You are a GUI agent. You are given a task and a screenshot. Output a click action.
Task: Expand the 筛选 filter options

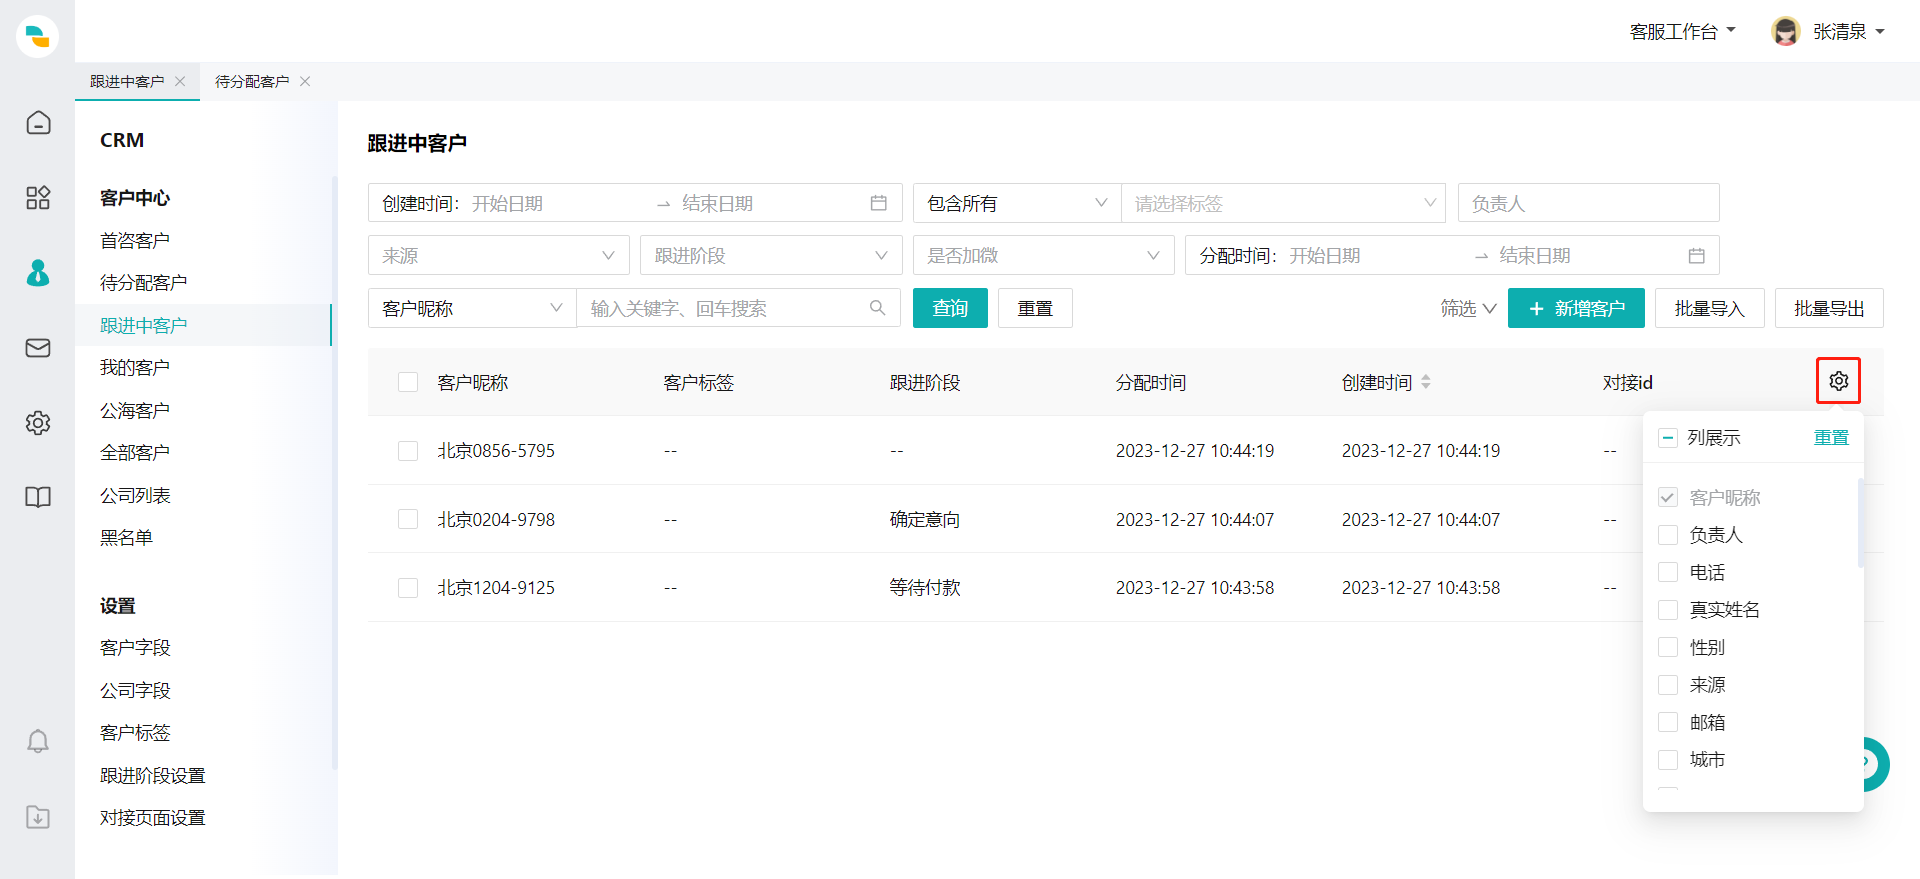[x=1468, y=308]
